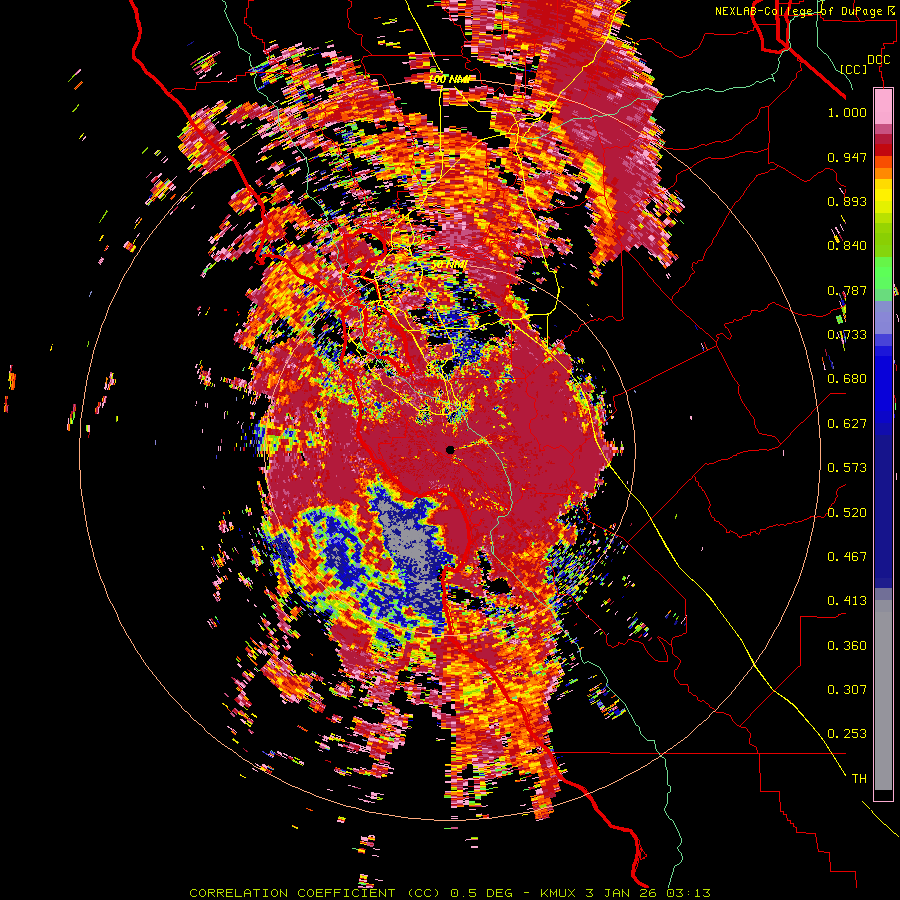
Task: Click the 100 NMI range ring label
Action: pyautogui.click(x=449, y=79)
